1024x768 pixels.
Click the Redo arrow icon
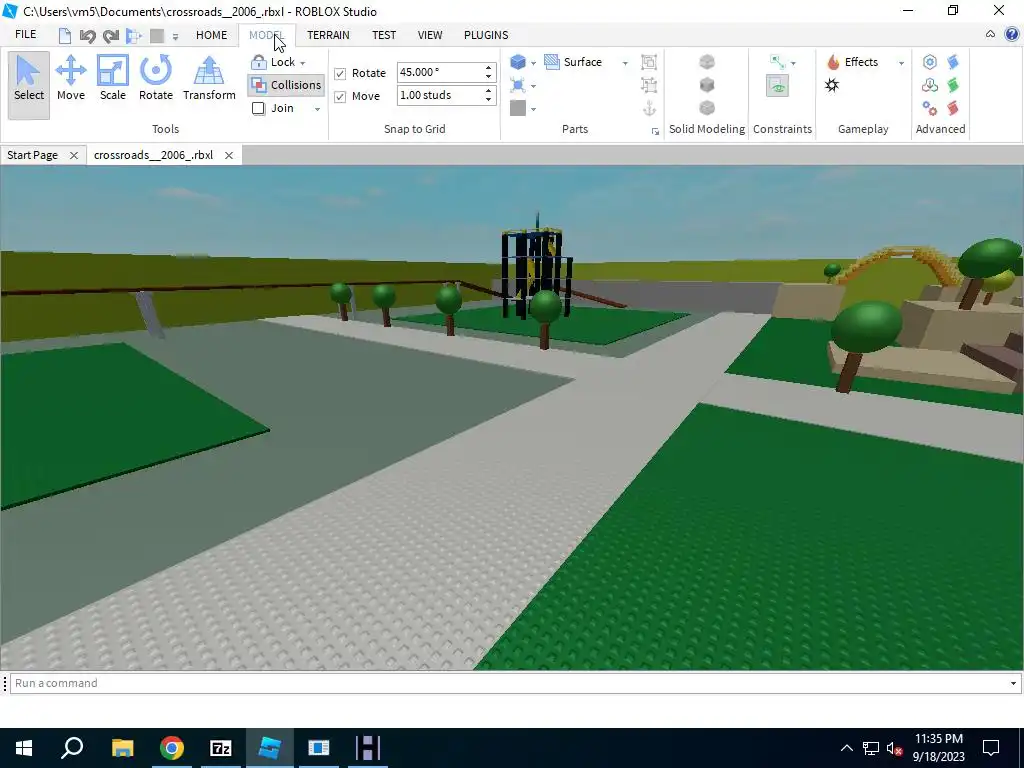coord(111,35)
